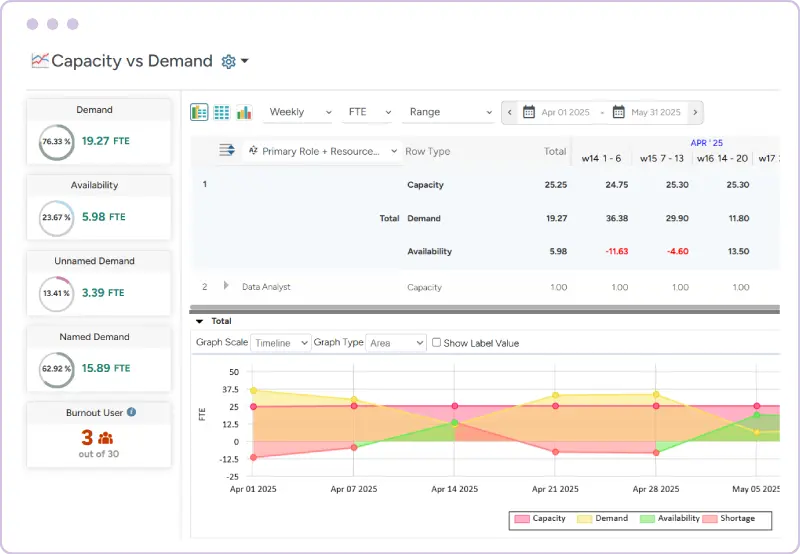Go to previous date range arrow
This screenshot has width=800, height=554.
509,112
